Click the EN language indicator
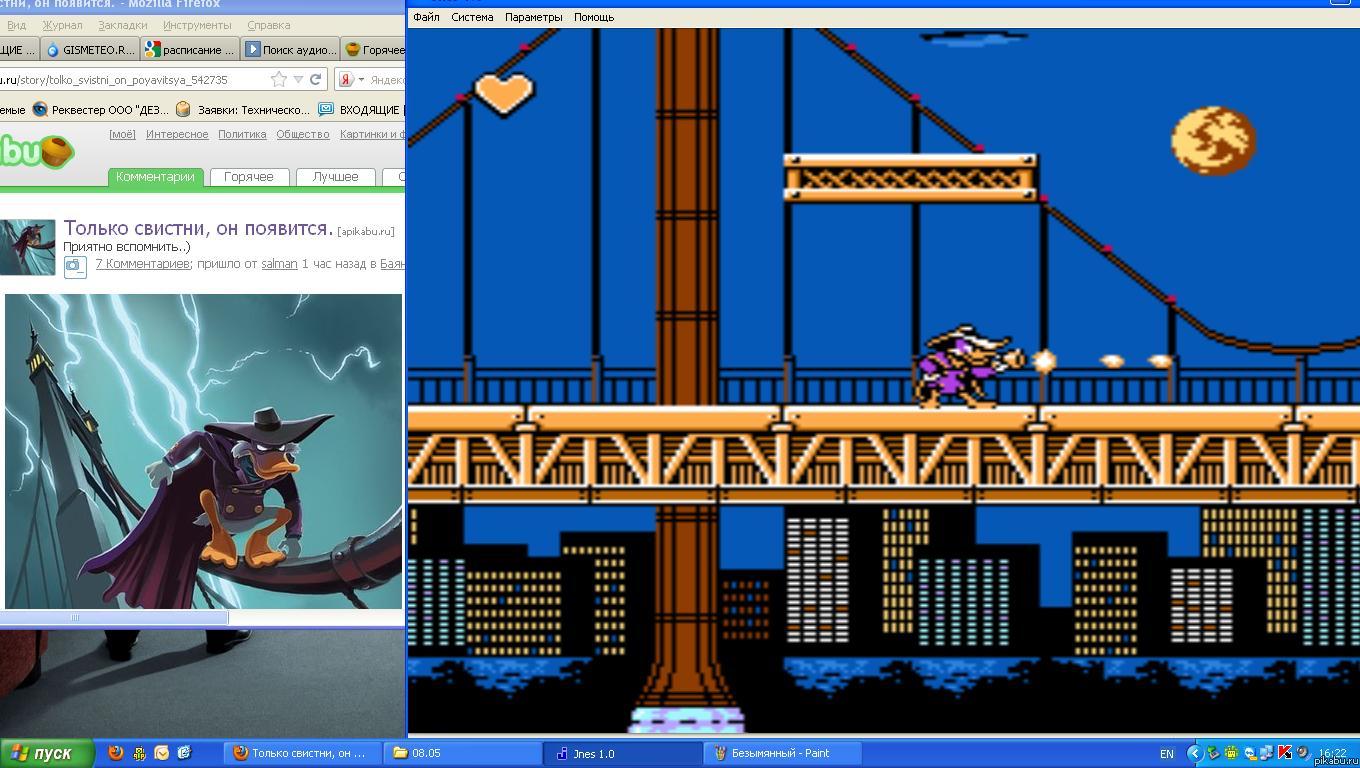The height and width of the screenshot is (768, 1360). point(1167,754)
